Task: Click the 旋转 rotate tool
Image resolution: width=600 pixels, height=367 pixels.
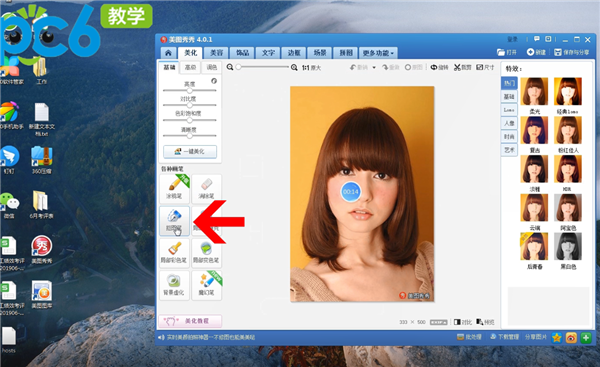Action: pyautogui.click(x=439, y=67)
